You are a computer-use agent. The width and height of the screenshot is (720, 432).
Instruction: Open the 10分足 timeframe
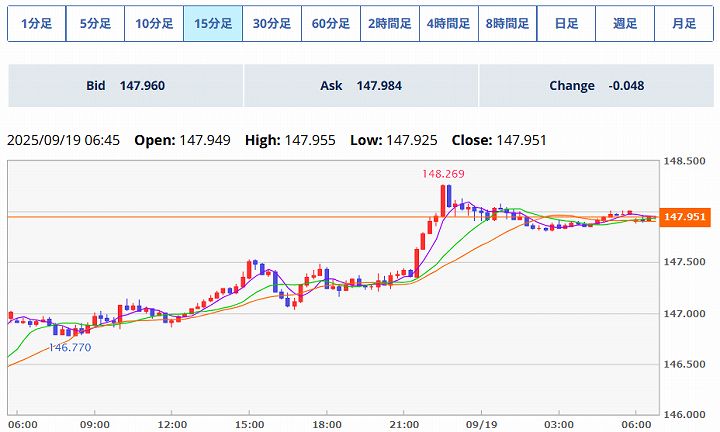[x=154, y=23]
